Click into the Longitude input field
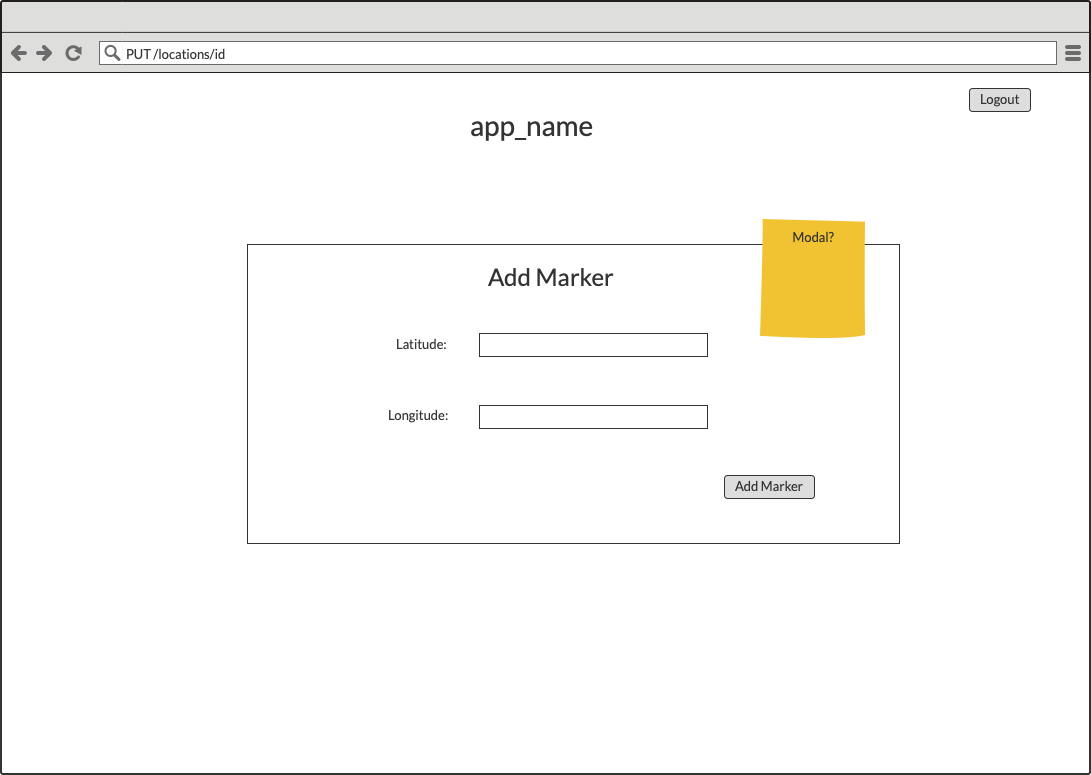This screenshot has height=775, width=1091. 593,417
